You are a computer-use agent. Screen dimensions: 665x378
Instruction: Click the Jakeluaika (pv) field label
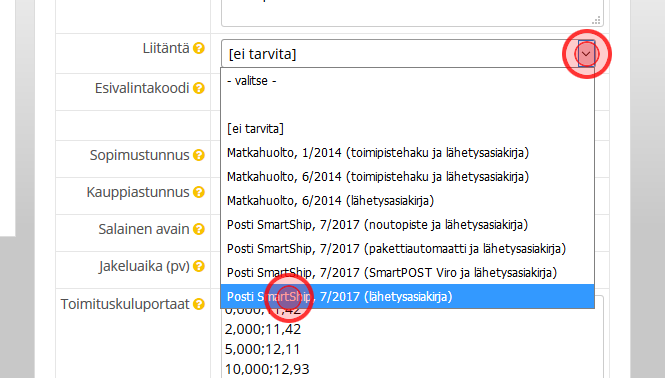click(144, 266)
